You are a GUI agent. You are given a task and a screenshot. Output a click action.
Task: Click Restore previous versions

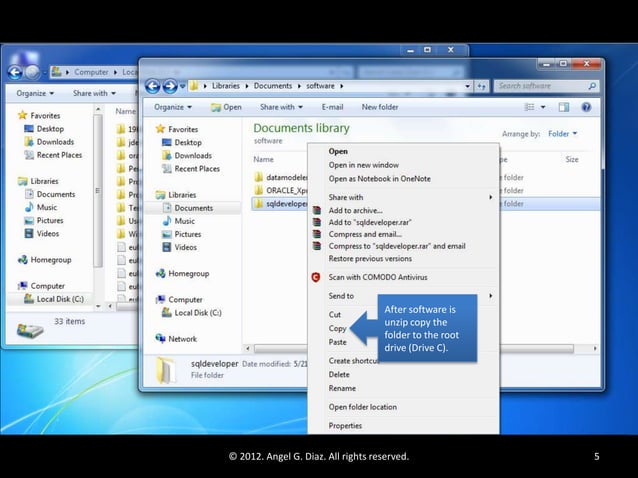(370, 259)
